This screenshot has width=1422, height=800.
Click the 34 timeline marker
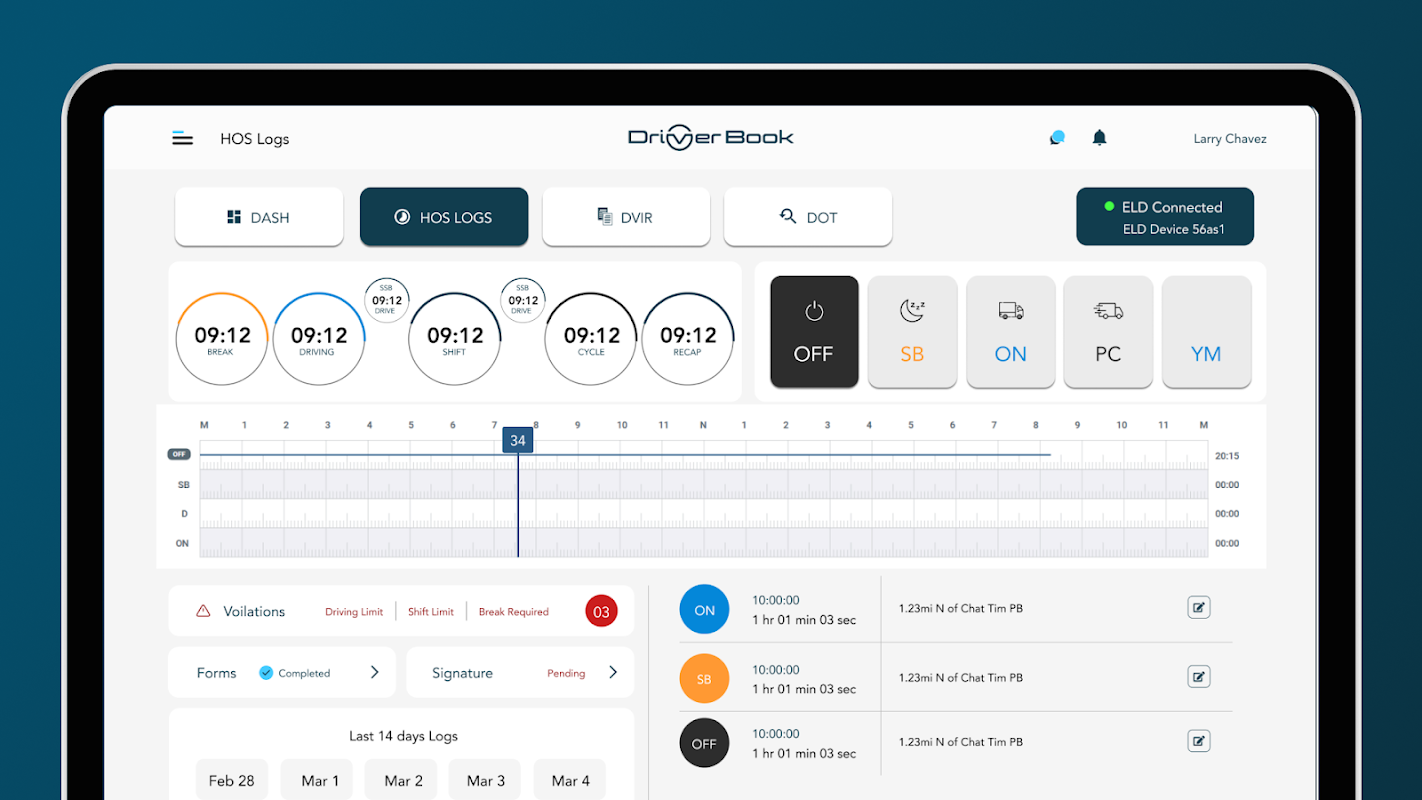517,440
